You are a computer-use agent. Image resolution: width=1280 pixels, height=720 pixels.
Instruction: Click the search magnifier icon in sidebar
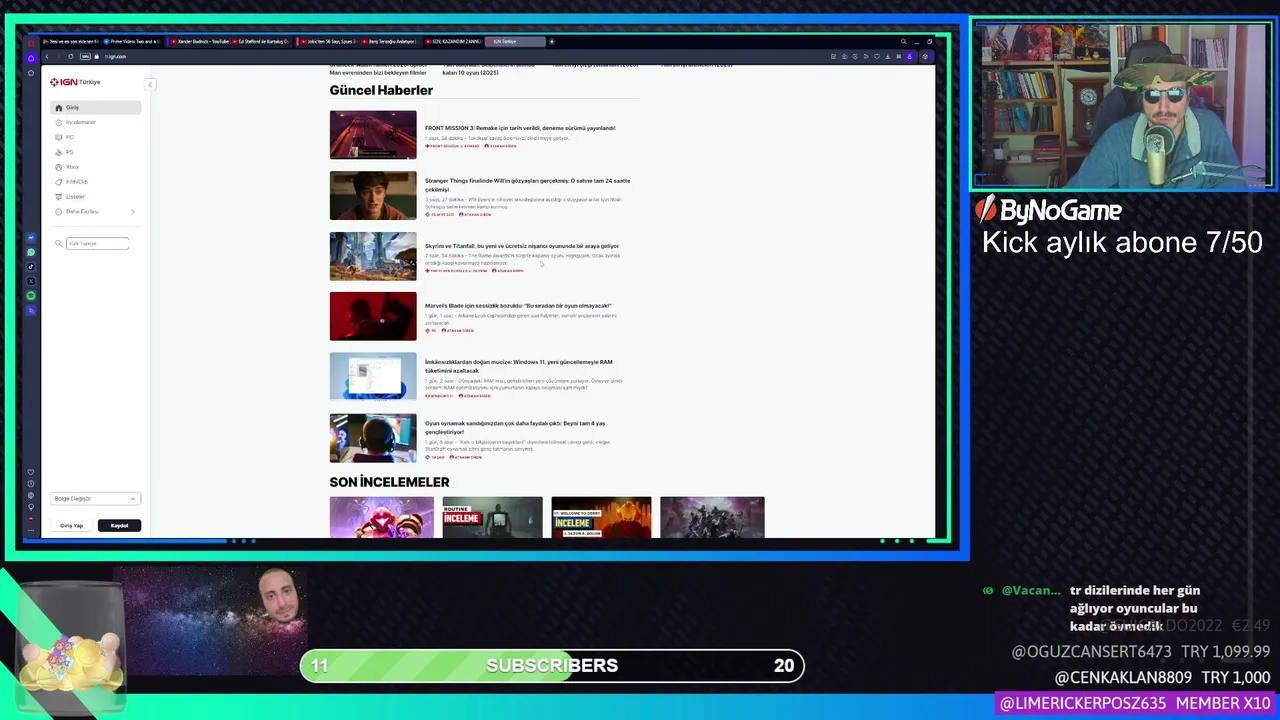click(59, 244)
